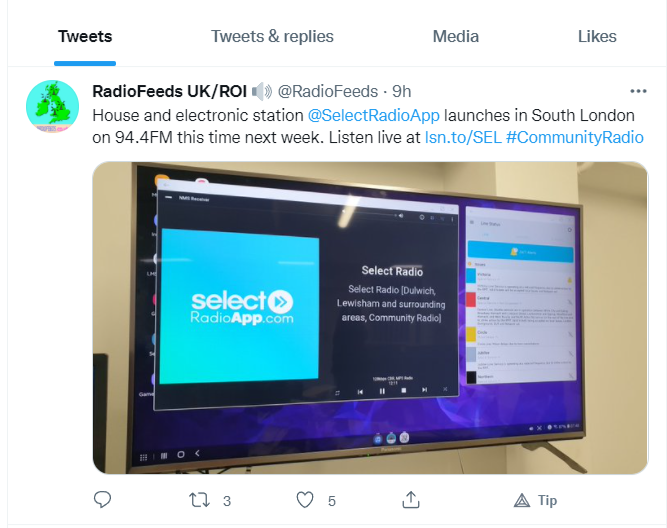667x528 pixels.
Task: Switch to the Media tab
Action: point(456,37)
